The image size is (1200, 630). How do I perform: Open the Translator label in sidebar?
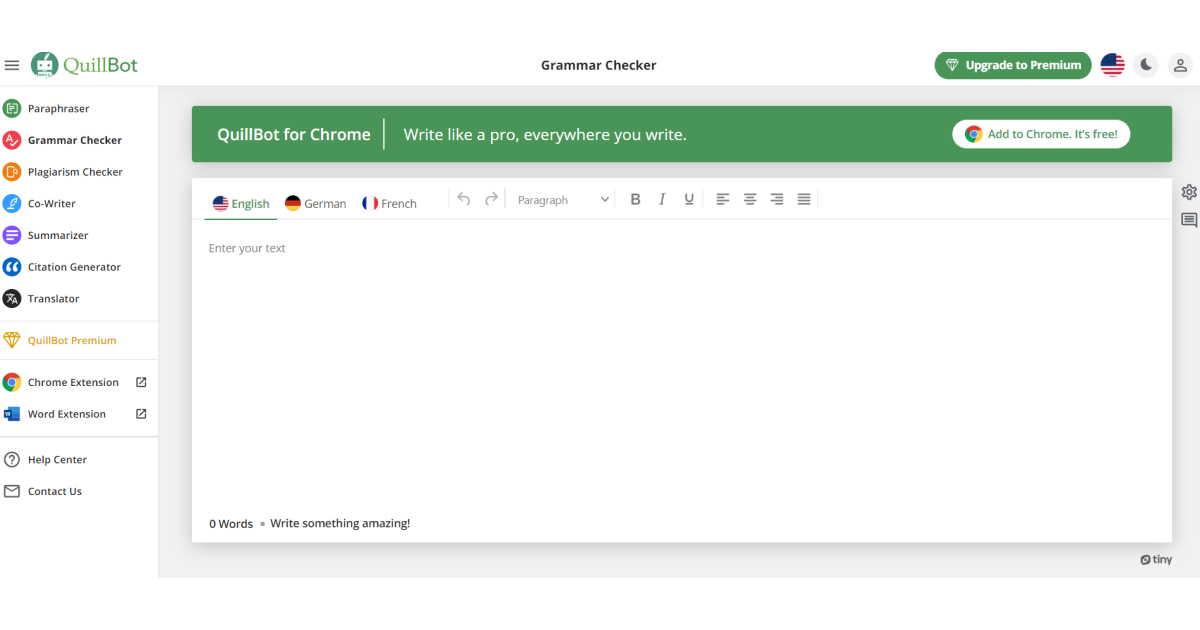(54, 298)
